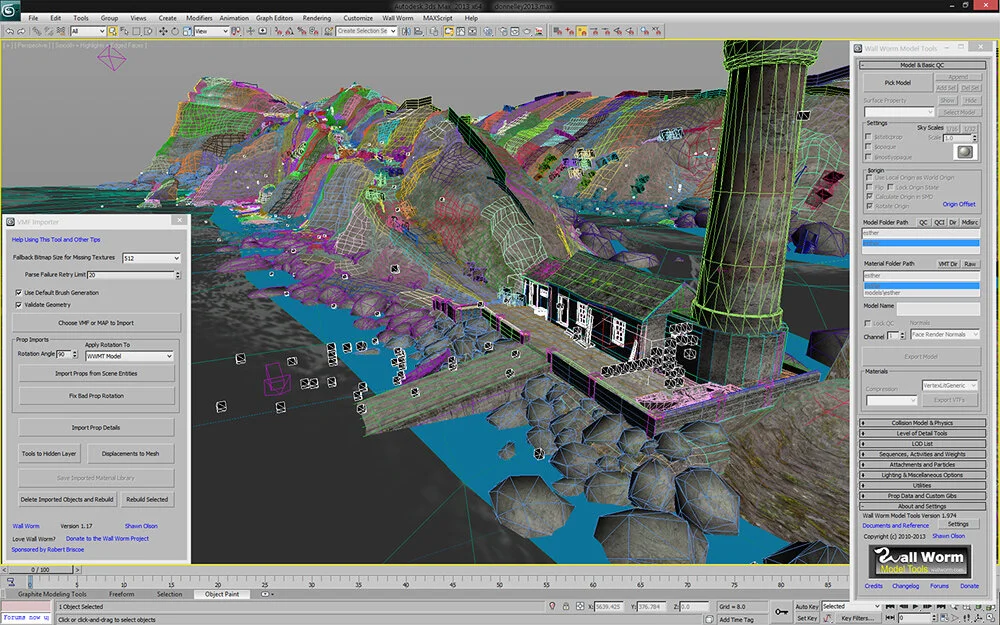Viewport: 1000px width, 625px height.
Task: Open Schematic View from toolbar
Action: point(473,31)
